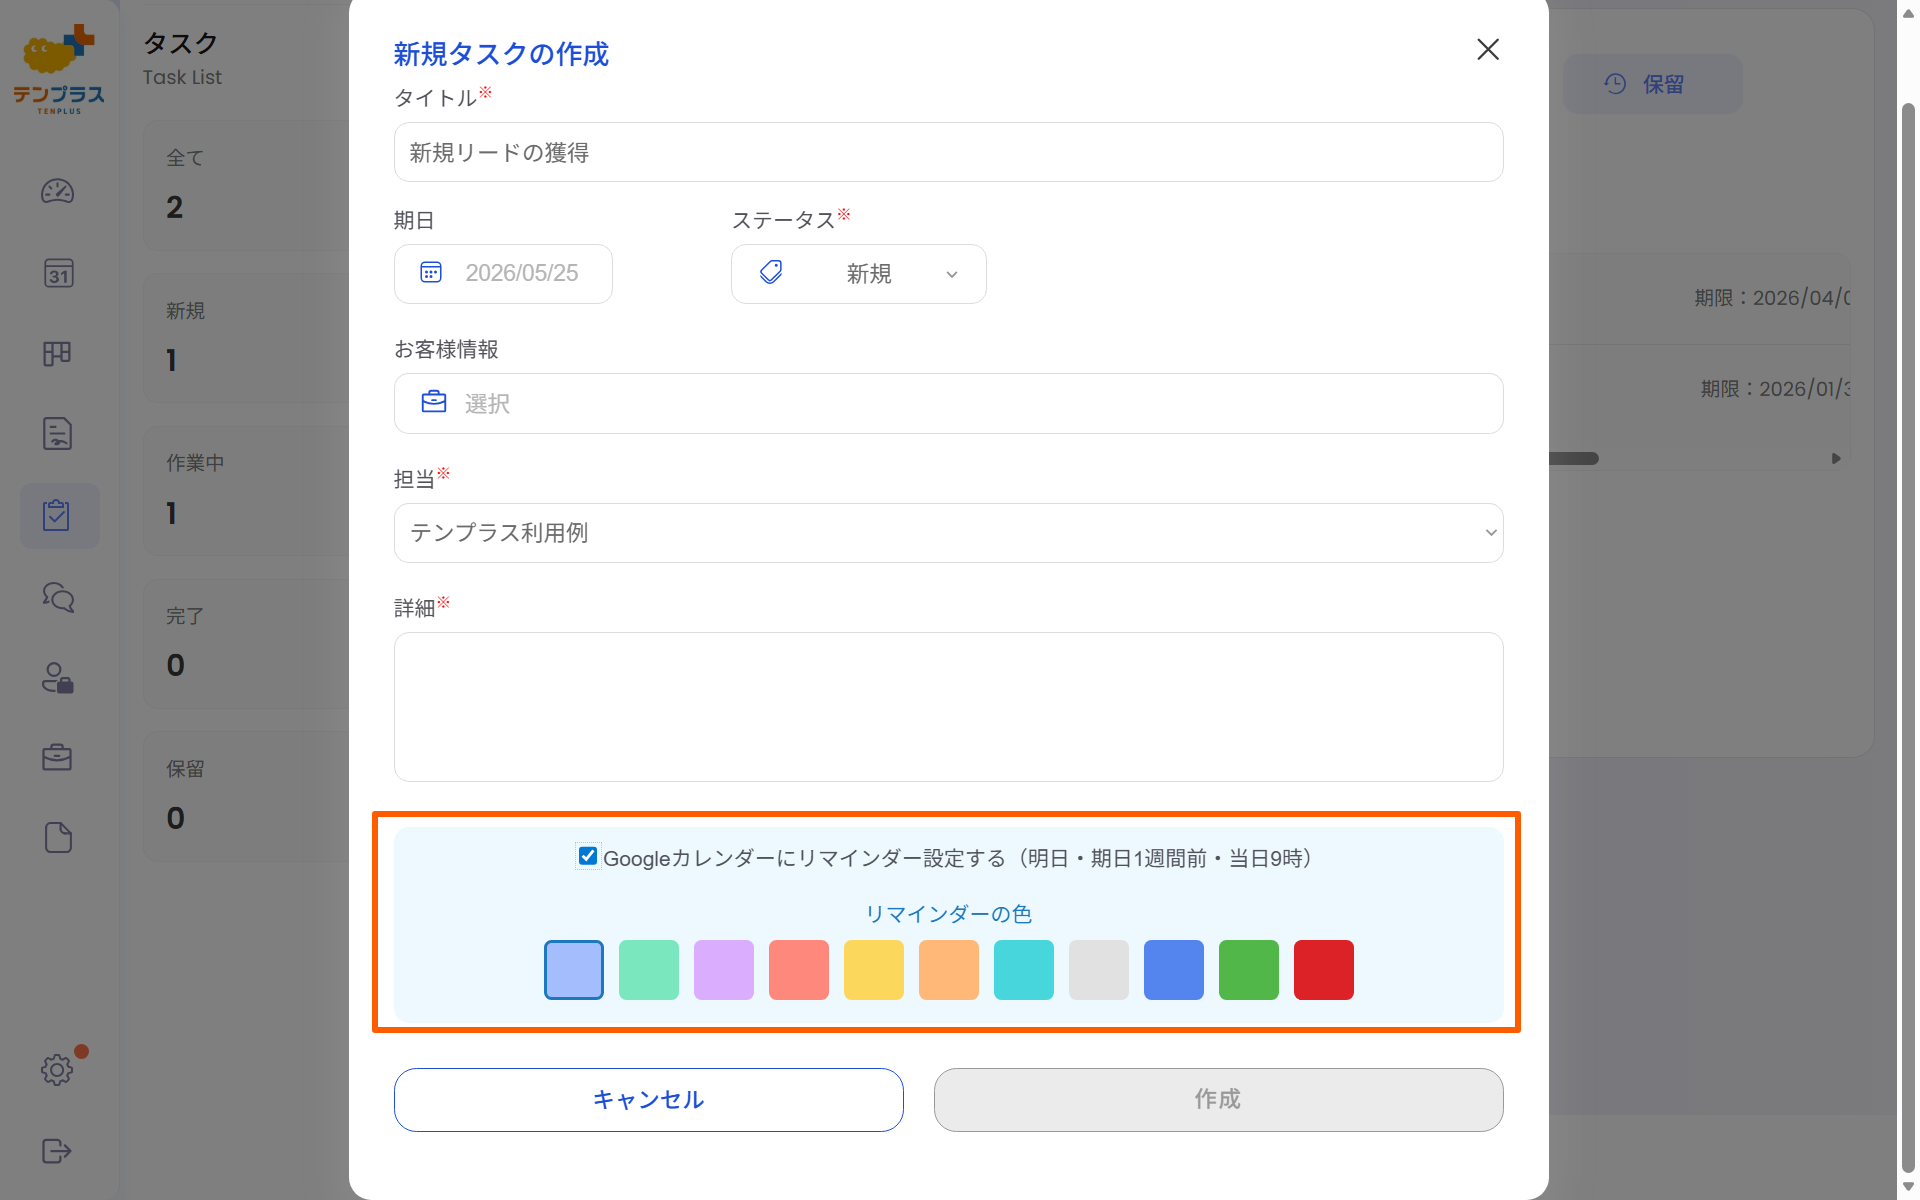Select the green reminder color
The height and width of the screenshot is (1200, 1920).
[1249, 970]
